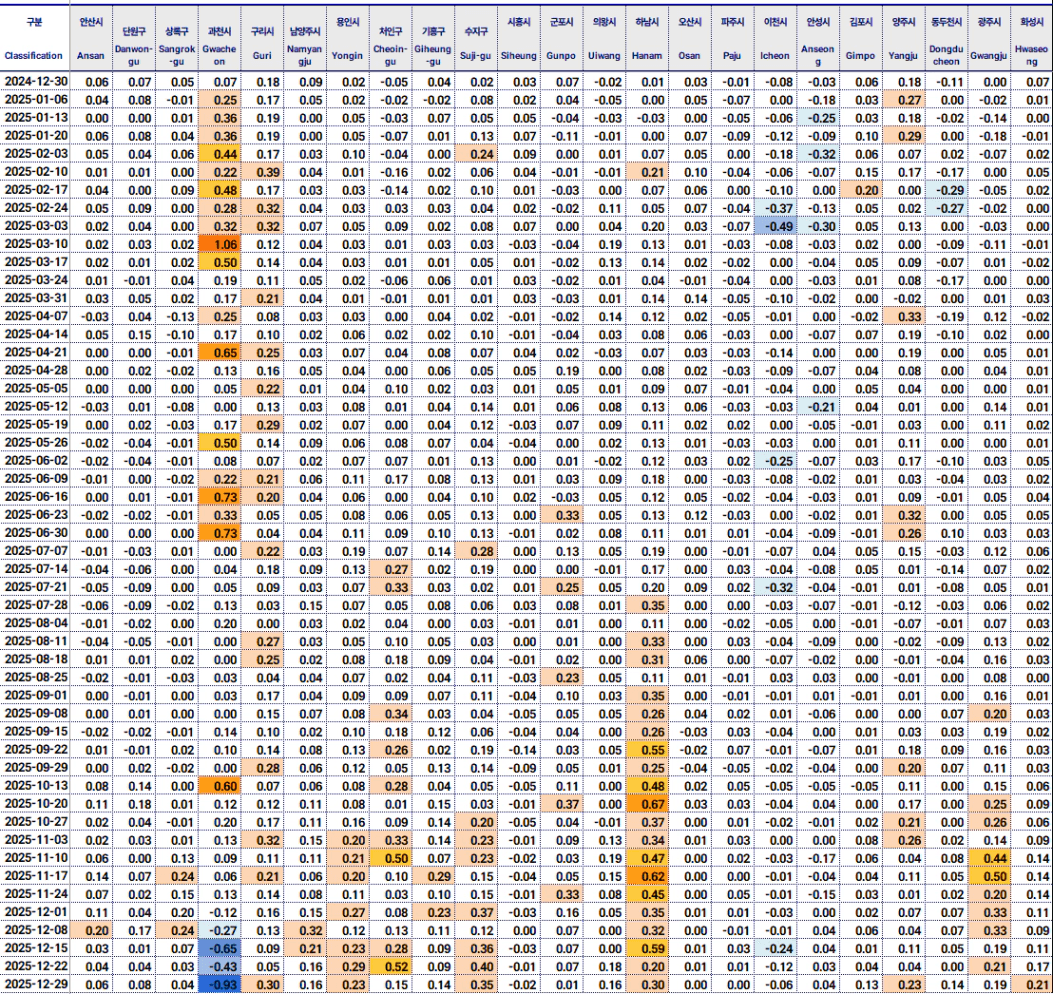
Task: Select the 2024-12-30 date row label
Action: tap(35, 81)
